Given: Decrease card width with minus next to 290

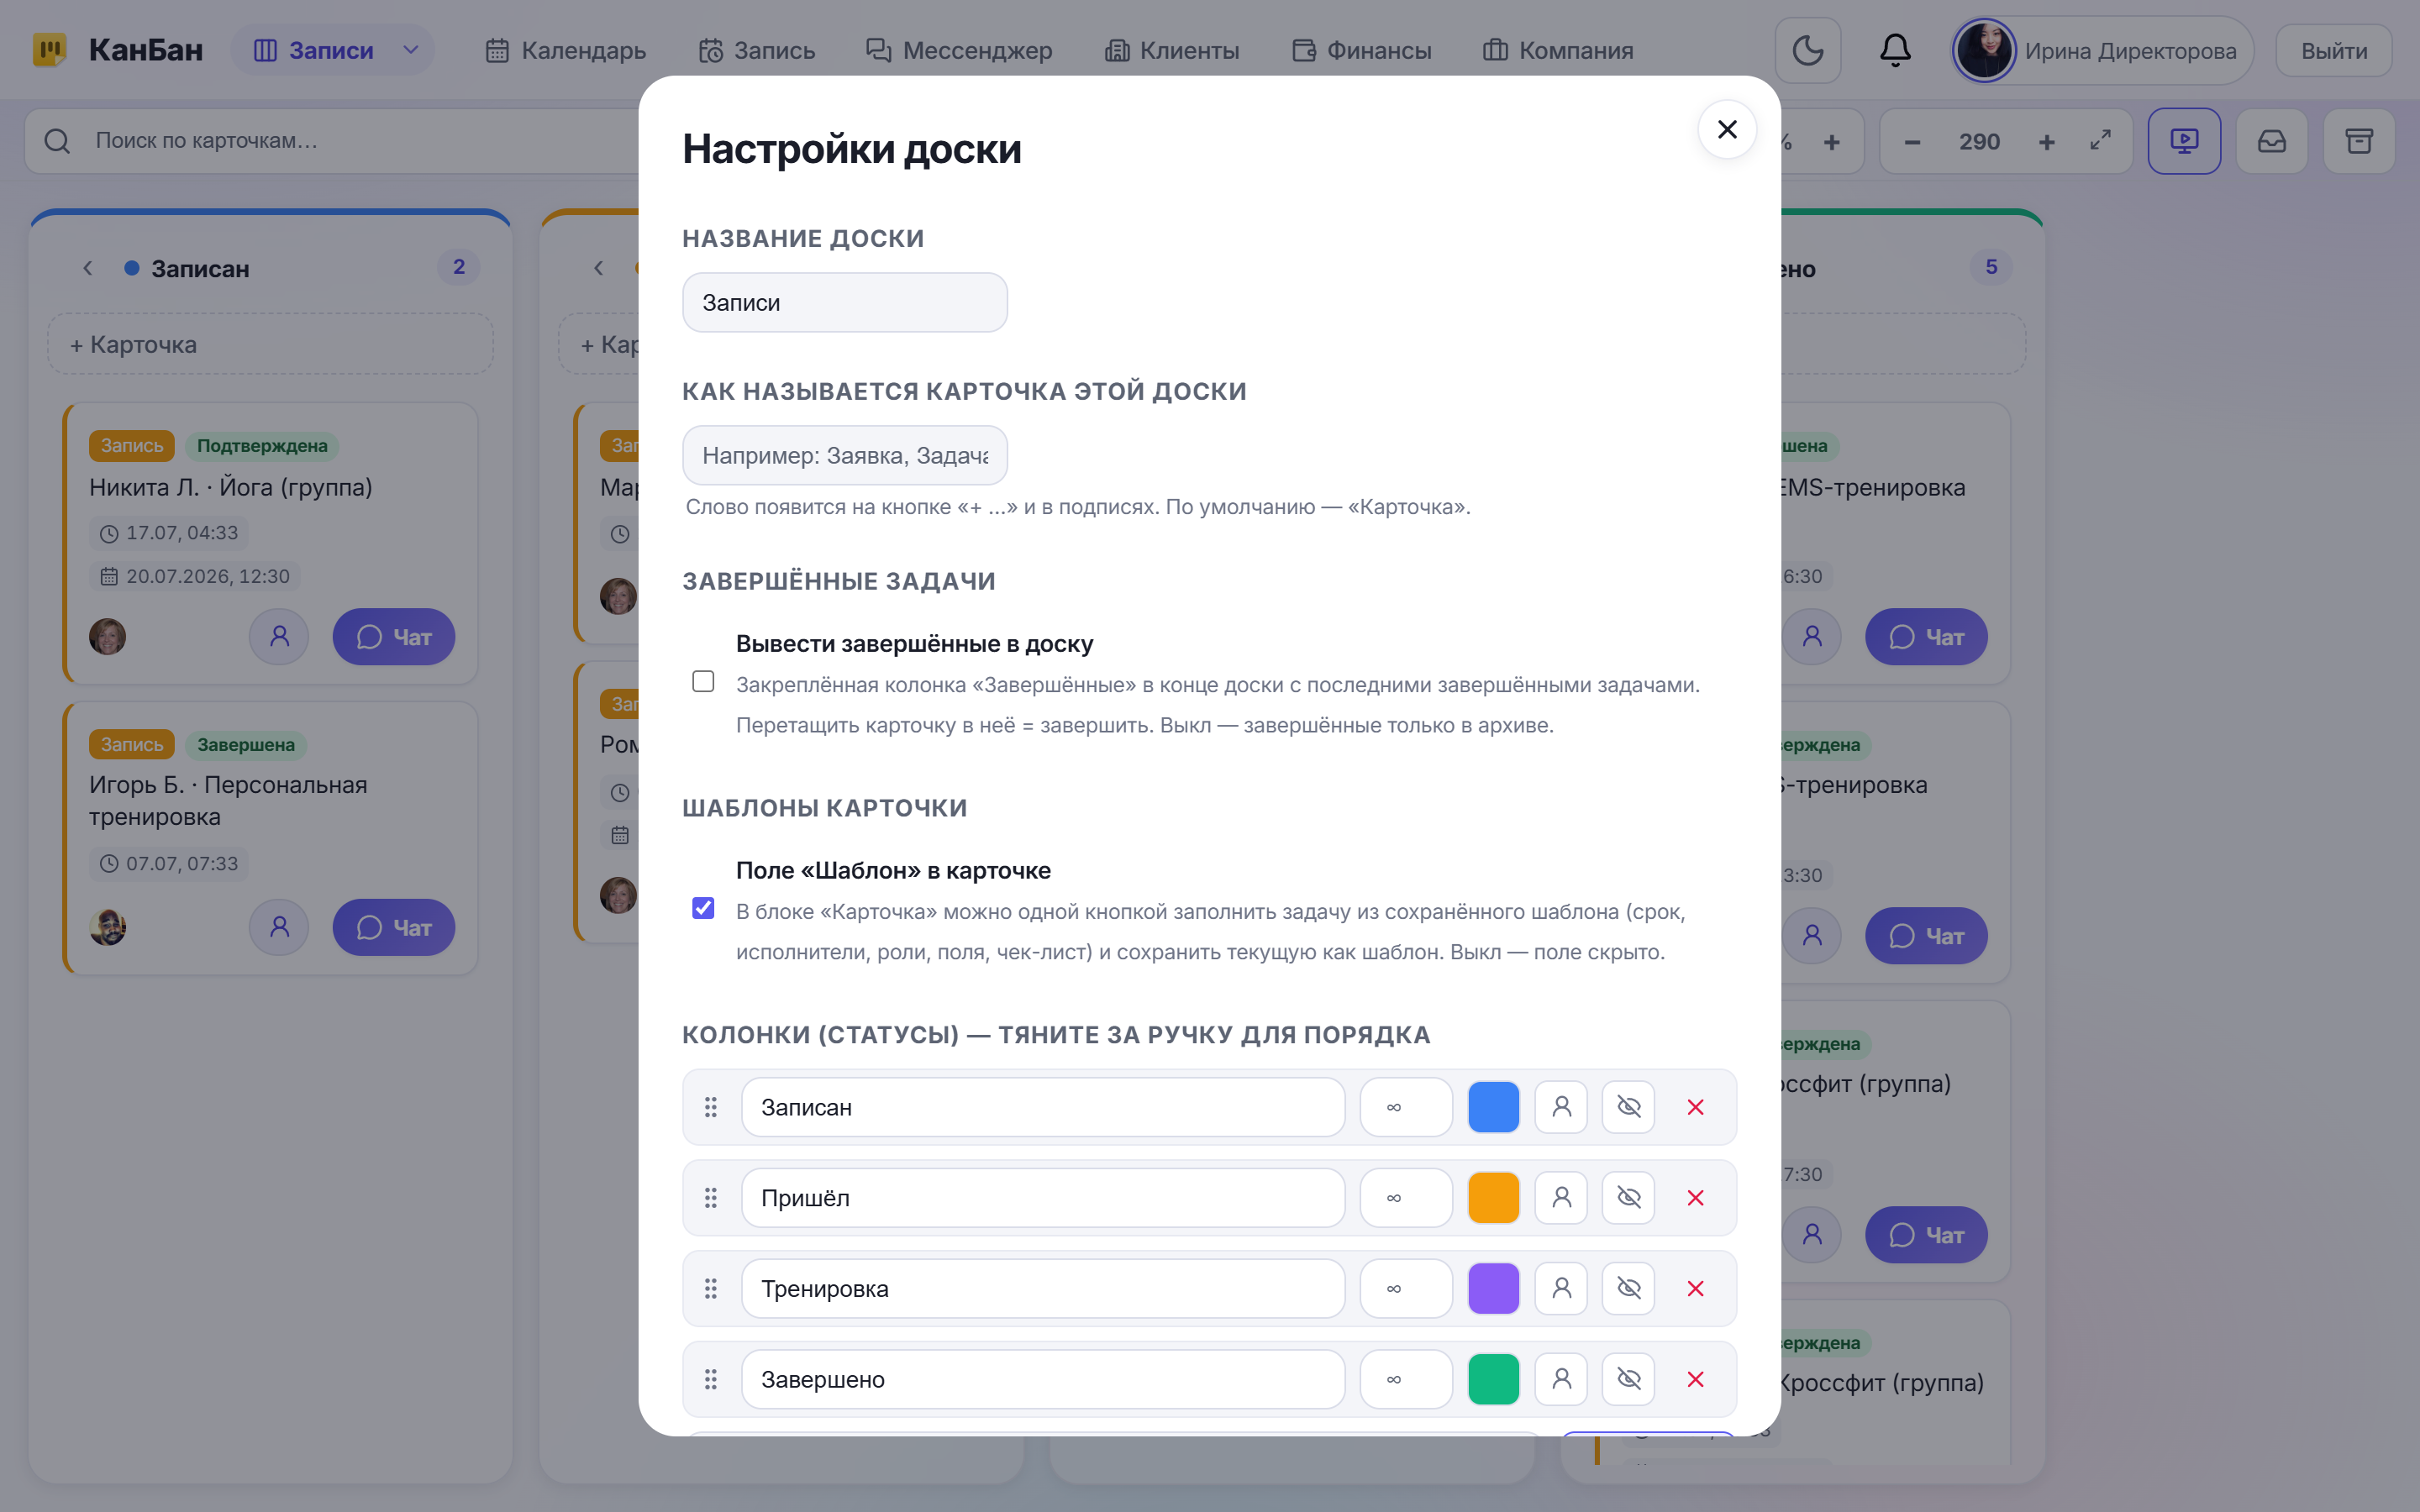Looking at the screenshot, I should point(1912,142).
